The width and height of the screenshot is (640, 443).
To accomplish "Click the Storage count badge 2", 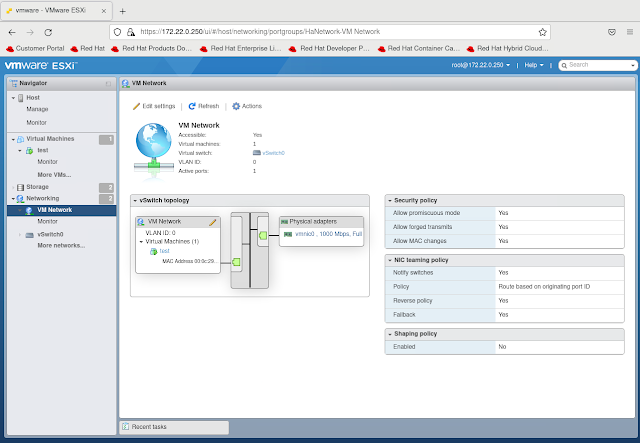I will tap(106, 187).
